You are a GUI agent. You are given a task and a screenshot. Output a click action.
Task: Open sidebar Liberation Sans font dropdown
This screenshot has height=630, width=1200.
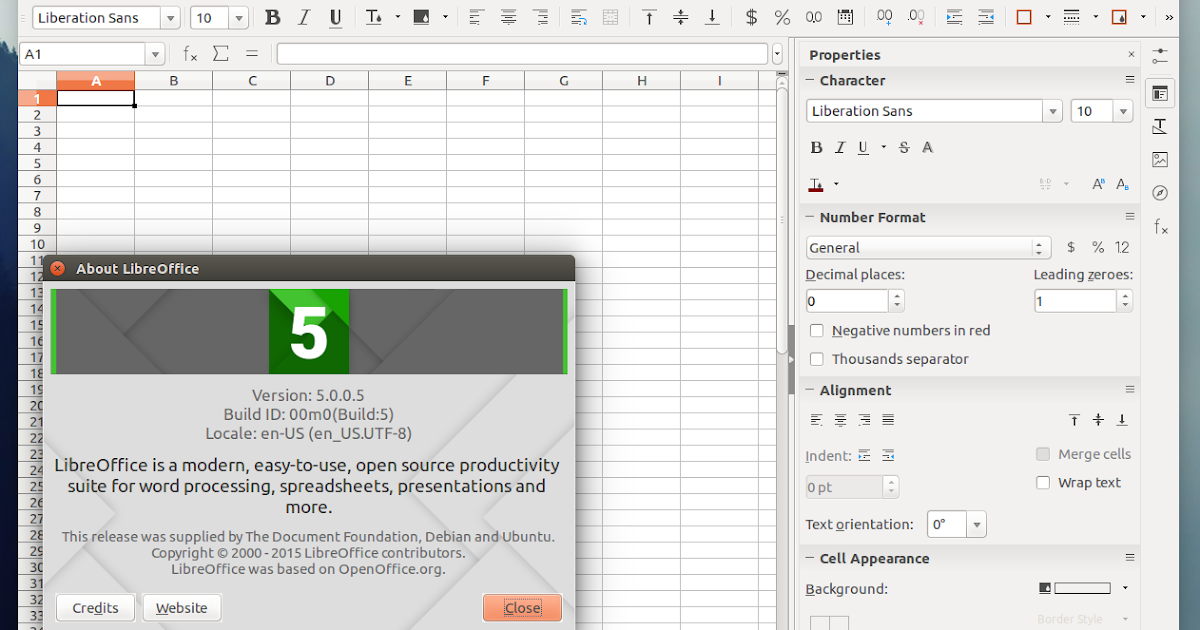click(1052, 112)
